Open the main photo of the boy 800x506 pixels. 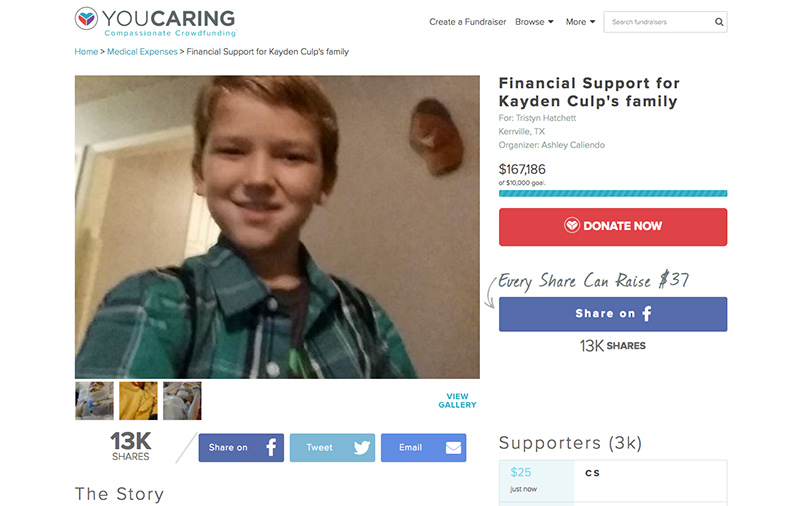click(277, 227)
